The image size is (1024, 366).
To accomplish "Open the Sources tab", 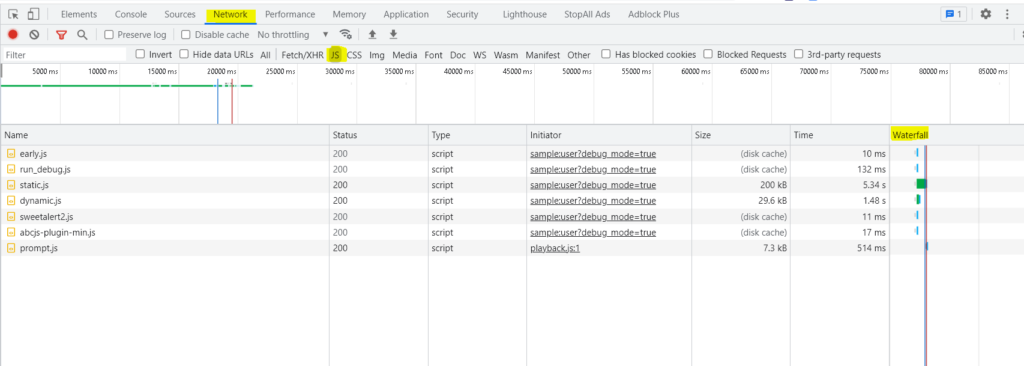I will tap(180, 14).
